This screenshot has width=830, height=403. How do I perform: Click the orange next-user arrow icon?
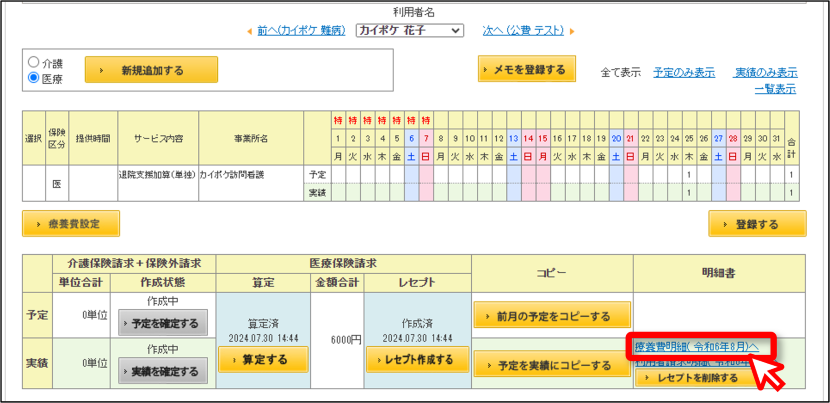click(572, 31)
